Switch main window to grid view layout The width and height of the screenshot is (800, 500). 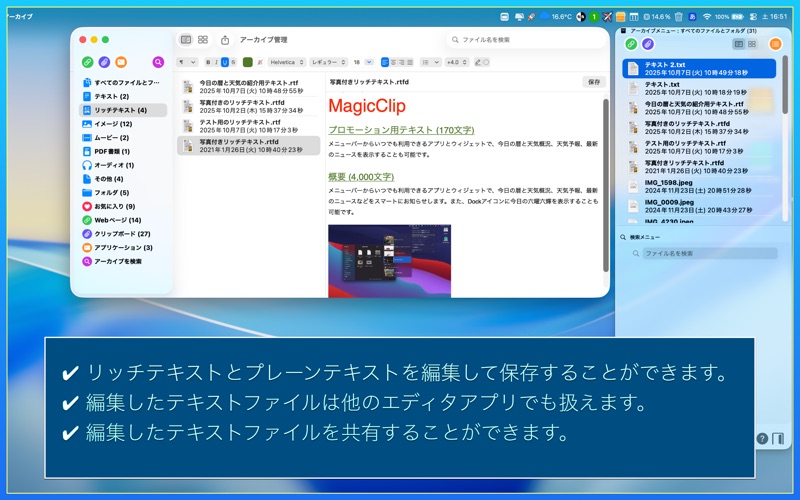[x=203, y=39]
